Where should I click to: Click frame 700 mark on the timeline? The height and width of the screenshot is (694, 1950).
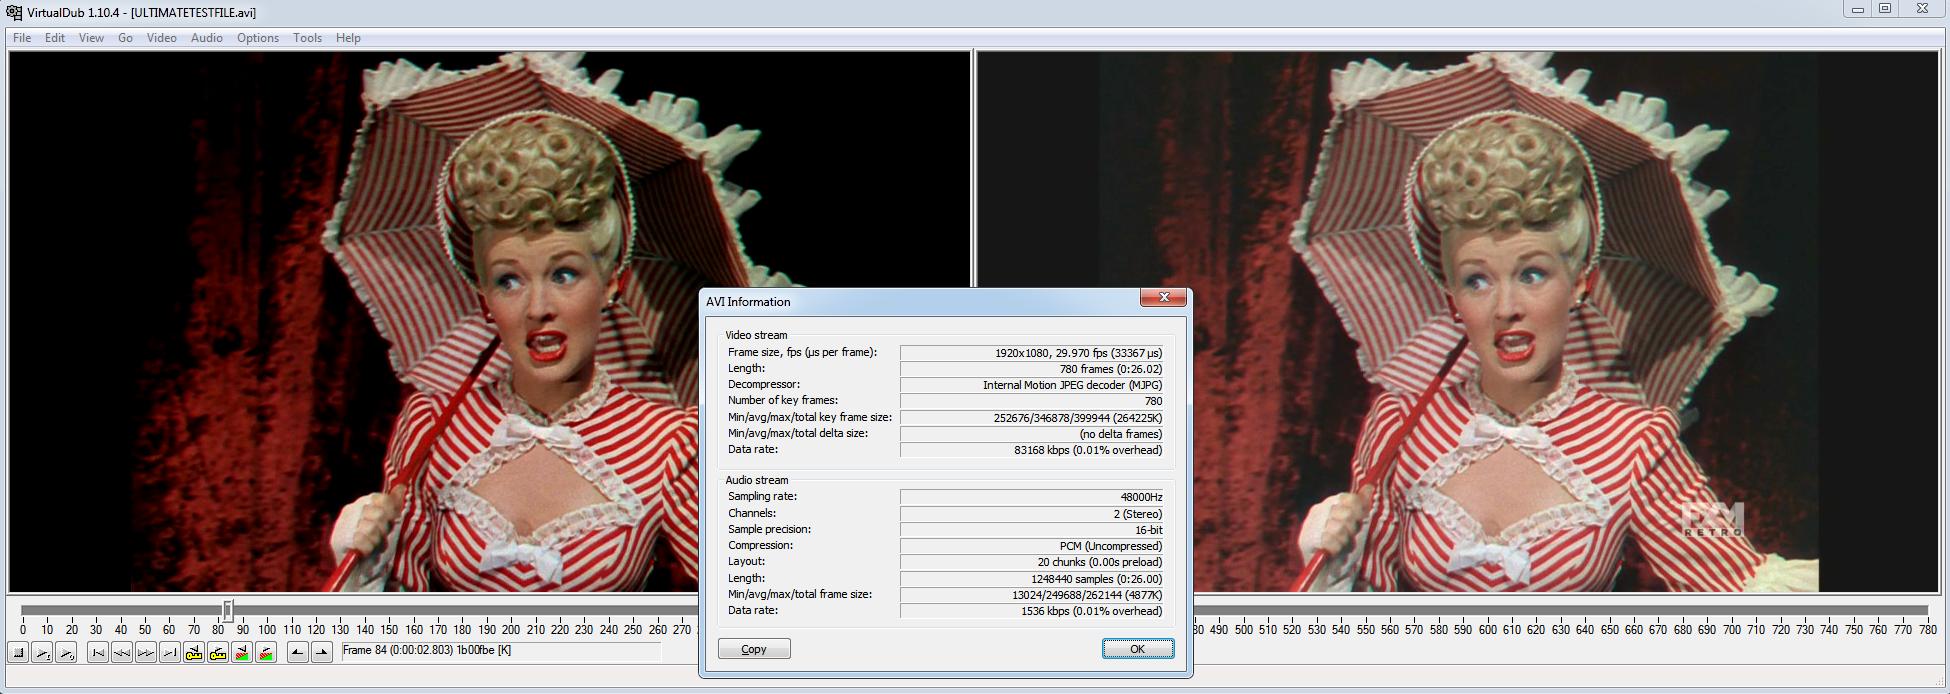click(x=1731, y=629)
